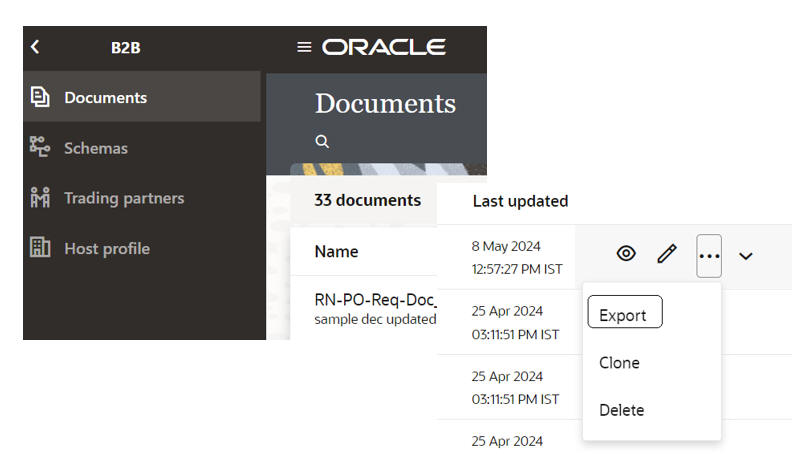Click the Host profile building icon
This screenshot has height=469, width=808.
click(40, 248)
